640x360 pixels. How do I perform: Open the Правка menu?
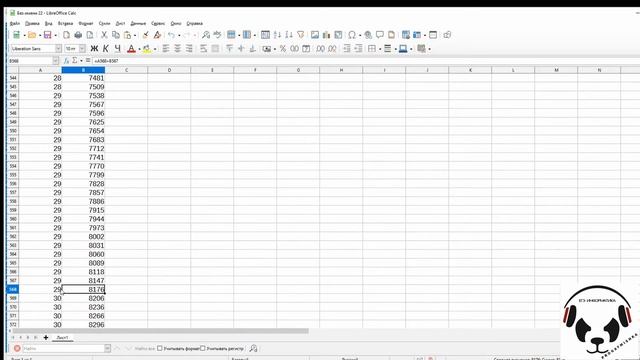(x=32, y=24)
